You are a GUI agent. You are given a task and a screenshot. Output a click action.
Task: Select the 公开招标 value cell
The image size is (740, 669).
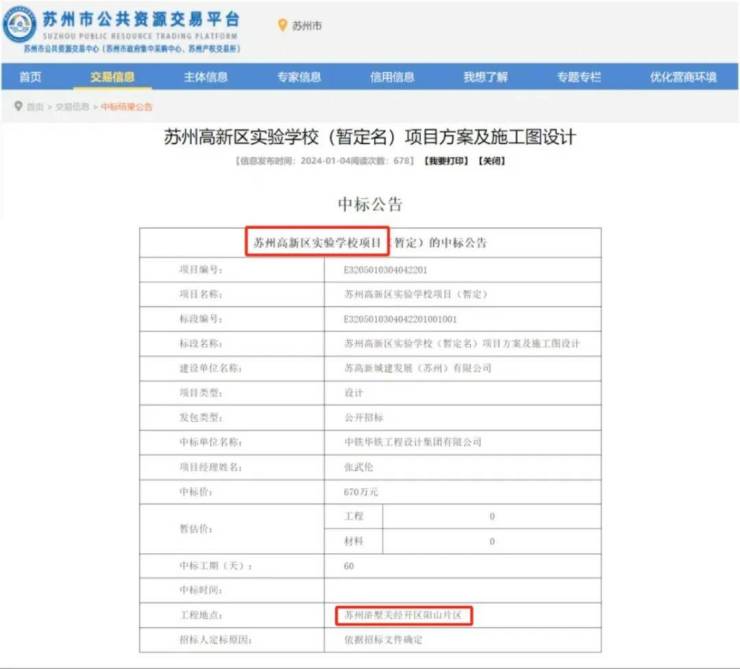coord(463,418)
